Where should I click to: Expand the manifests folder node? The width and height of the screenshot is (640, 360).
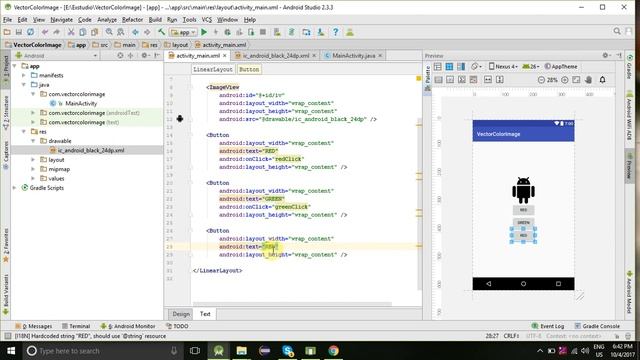click(x=24, y=75)
